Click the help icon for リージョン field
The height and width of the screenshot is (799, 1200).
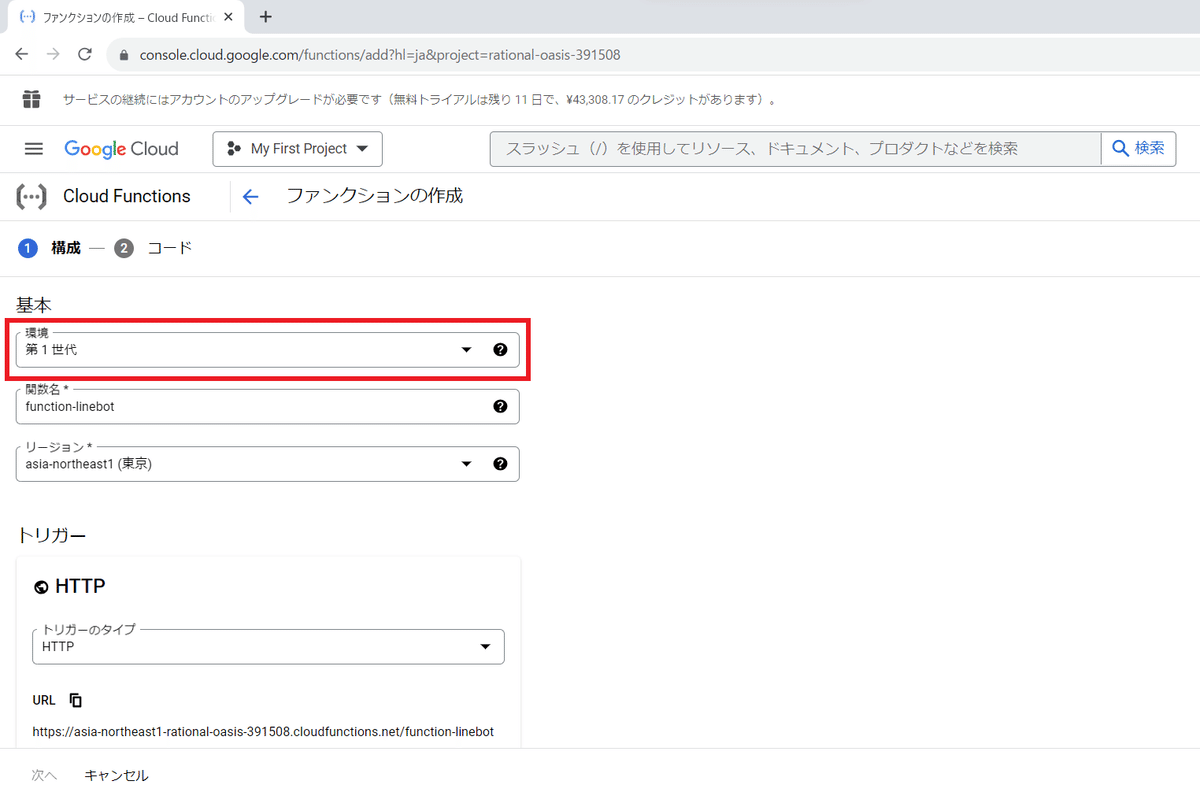pos(500,464)
